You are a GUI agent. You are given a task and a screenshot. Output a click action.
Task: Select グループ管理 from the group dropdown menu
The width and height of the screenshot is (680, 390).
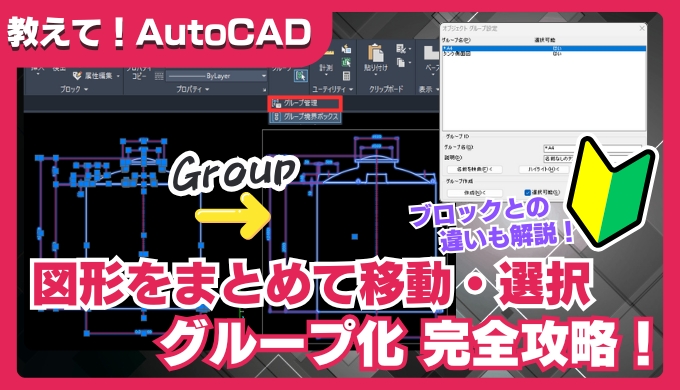tap(305, 103)
